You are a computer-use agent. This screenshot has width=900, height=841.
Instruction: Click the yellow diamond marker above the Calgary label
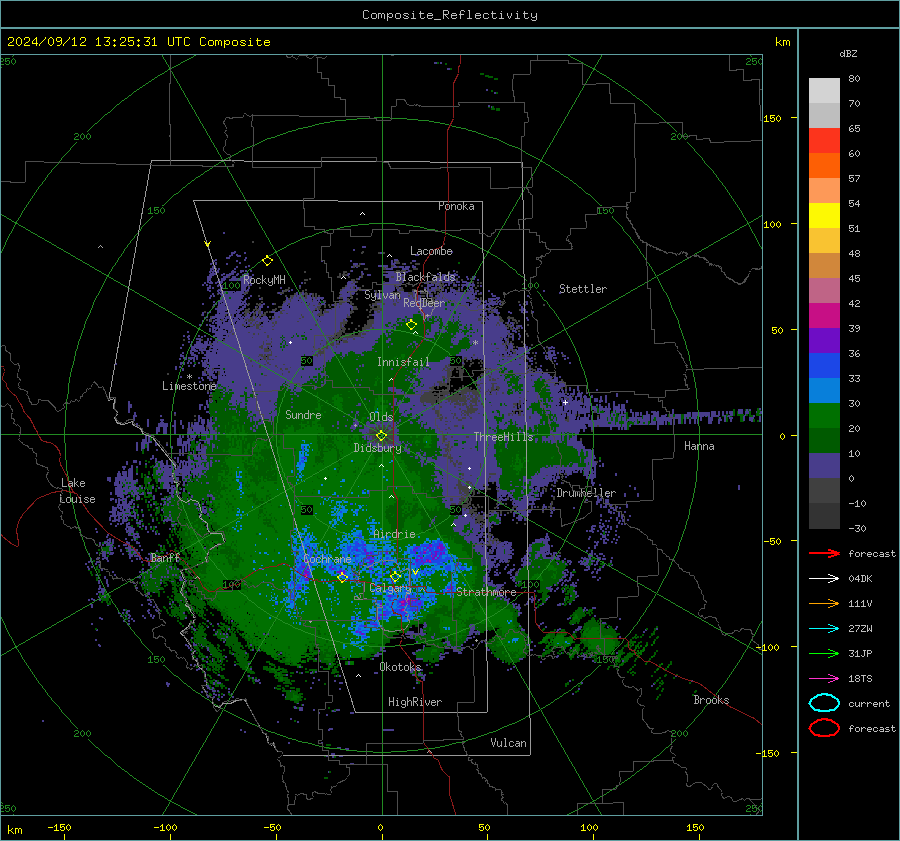click(x=395, y=576)
